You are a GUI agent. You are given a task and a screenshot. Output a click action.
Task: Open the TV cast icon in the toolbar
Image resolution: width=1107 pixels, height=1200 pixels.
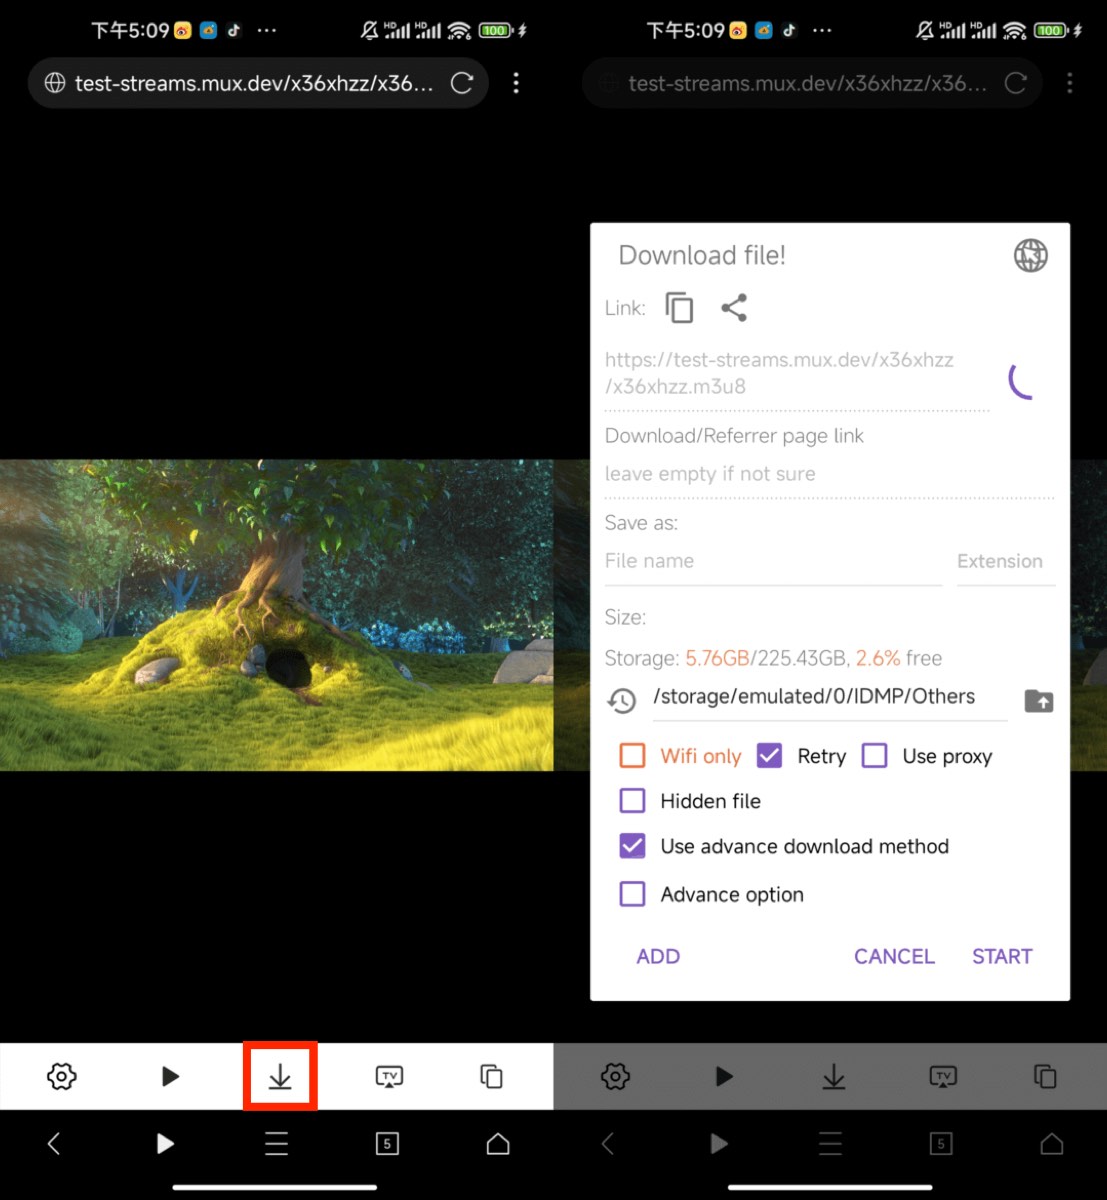(388, 1076)
